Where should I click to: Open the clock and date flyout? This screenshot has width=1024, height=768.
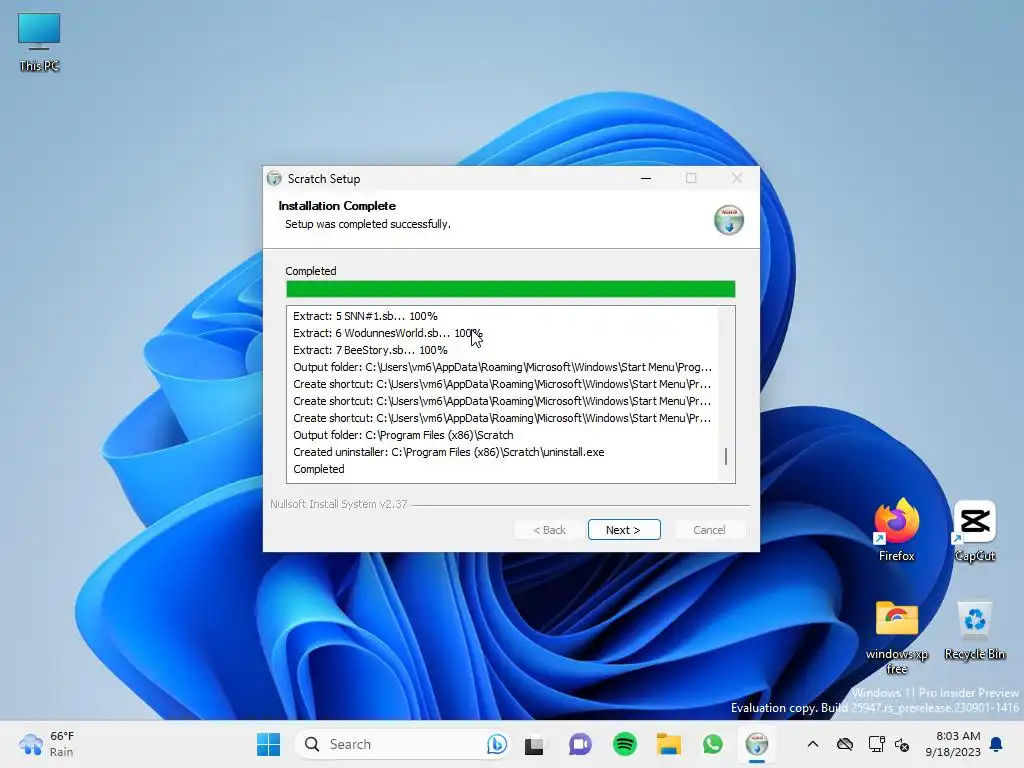point(953,744)
